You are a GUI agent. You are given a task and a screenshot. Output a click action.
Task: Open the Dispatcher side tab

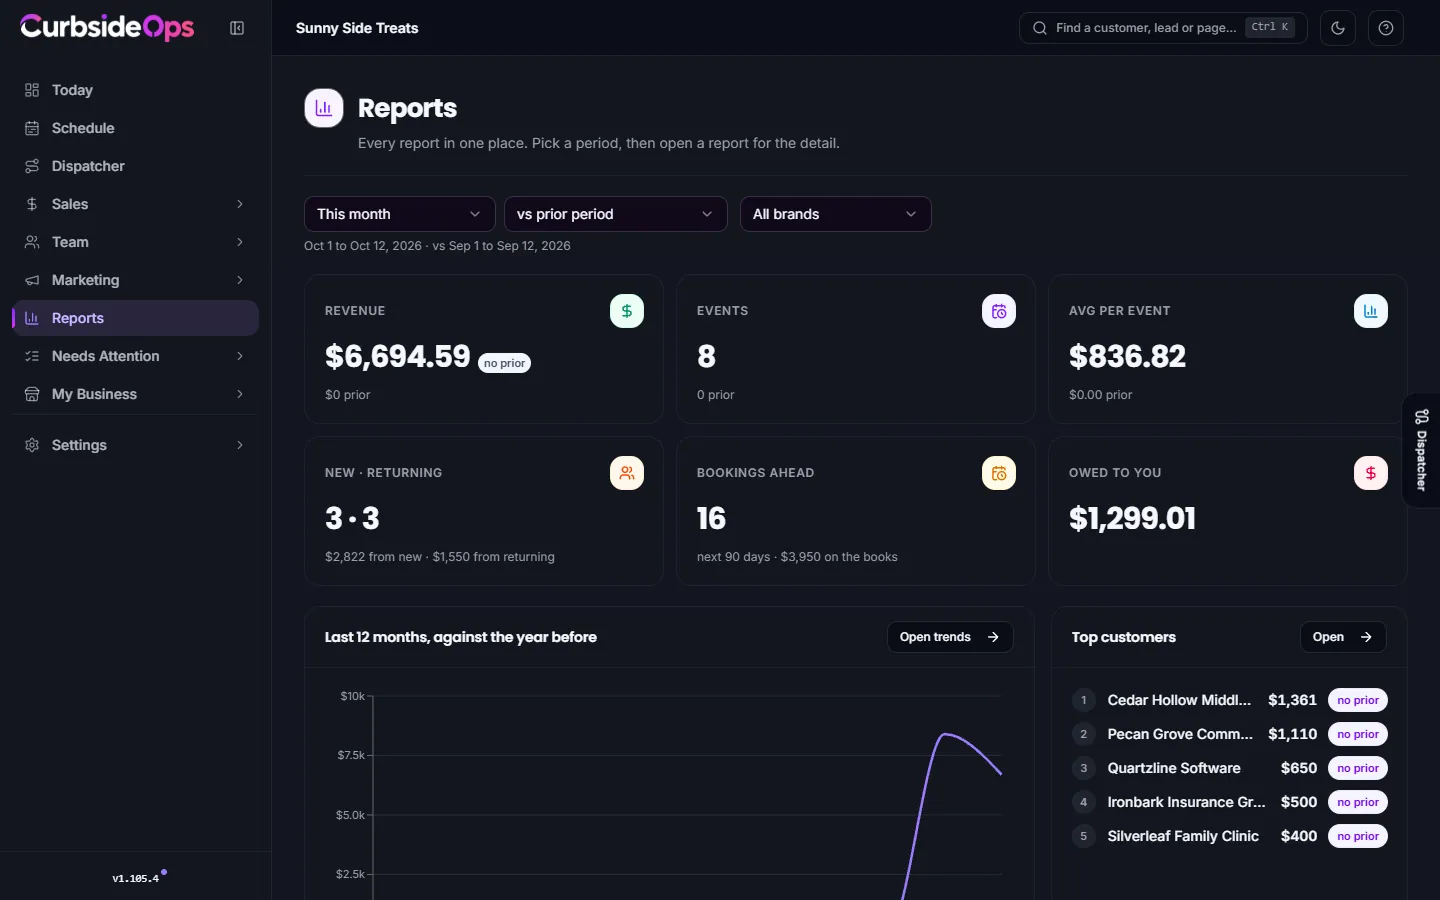pos(1421,450)
